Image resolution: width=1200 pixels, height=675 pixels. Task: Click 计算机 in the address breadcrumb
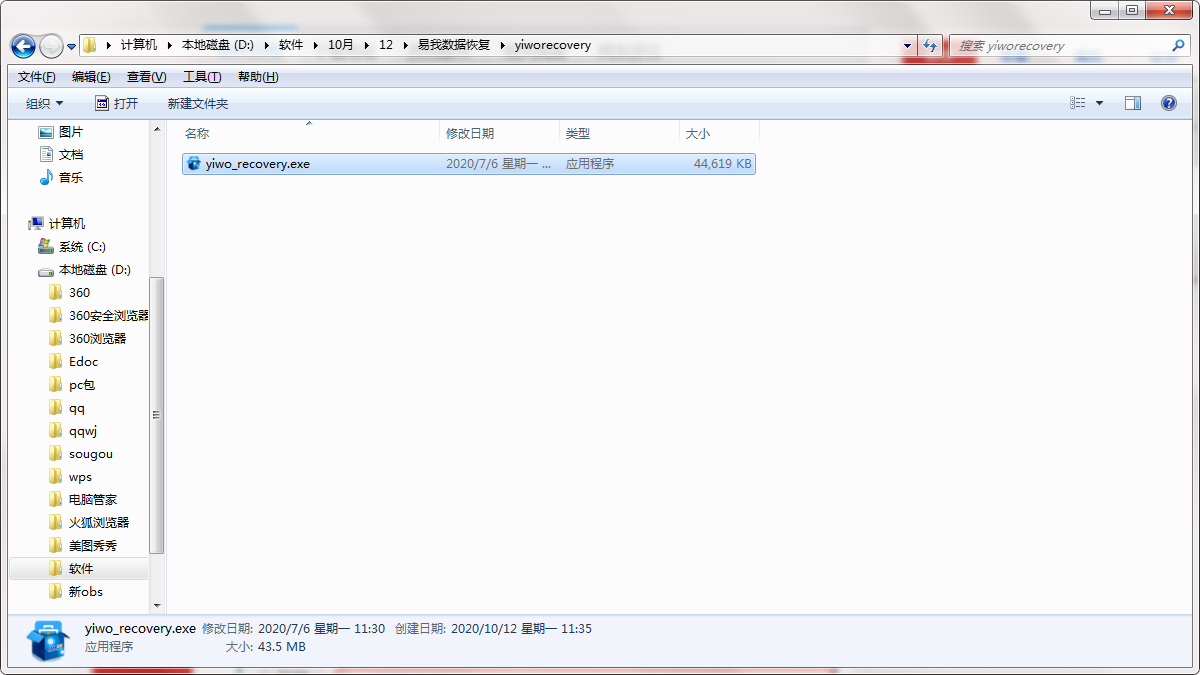[139, 45]
